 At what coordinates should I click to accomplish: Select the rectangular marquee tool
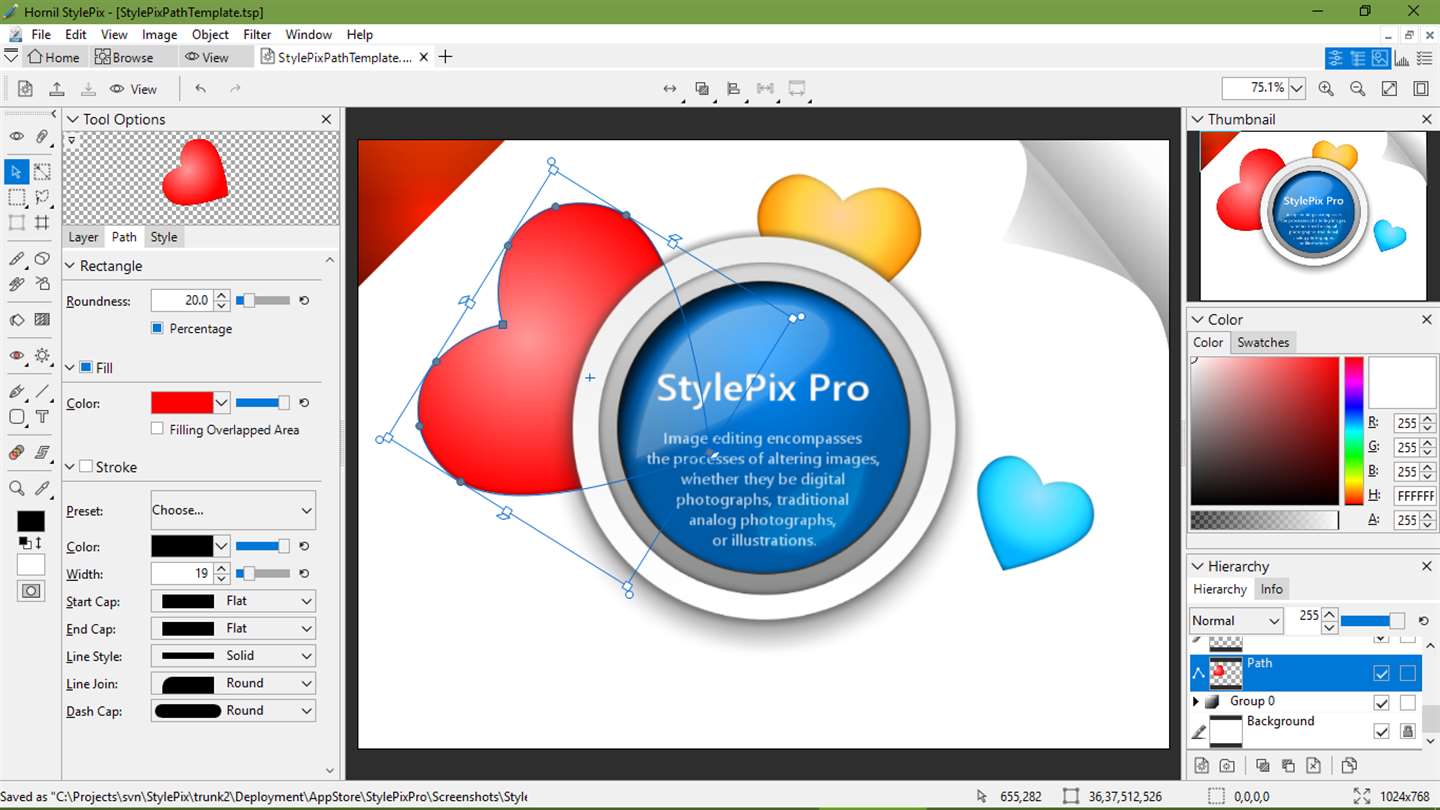click(17, 197)
